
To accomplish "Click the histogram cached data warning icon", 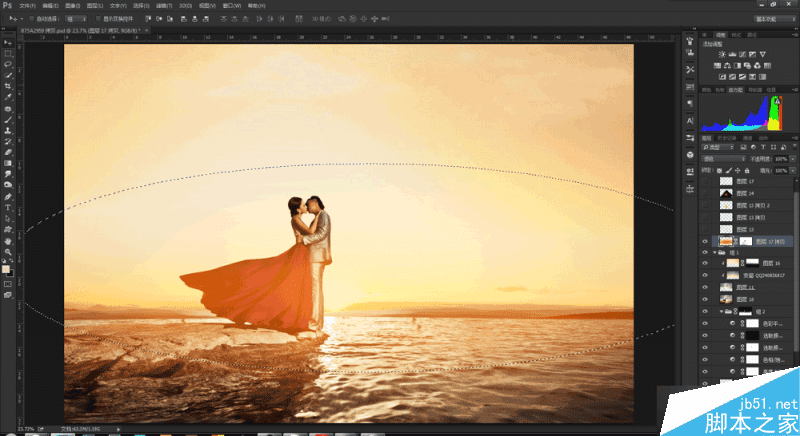I will 776,100.
